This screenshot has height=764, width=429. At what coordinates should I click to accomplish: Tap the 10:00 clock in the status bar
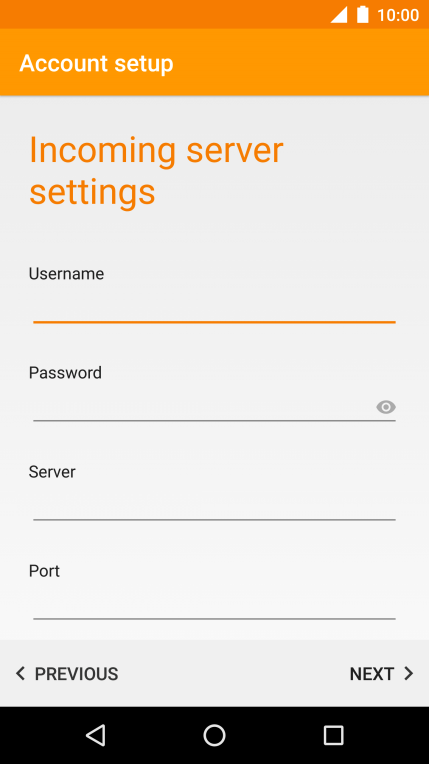[398, 15]
